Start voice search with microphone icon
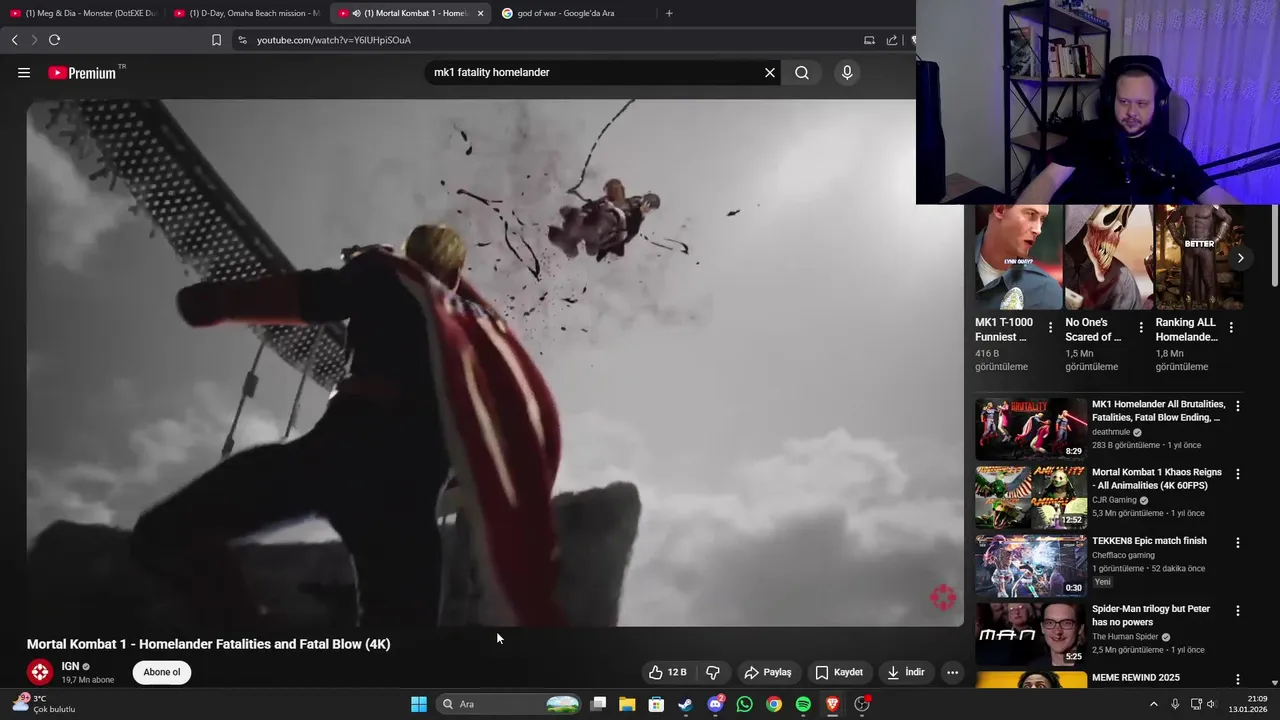 point(847,73)
